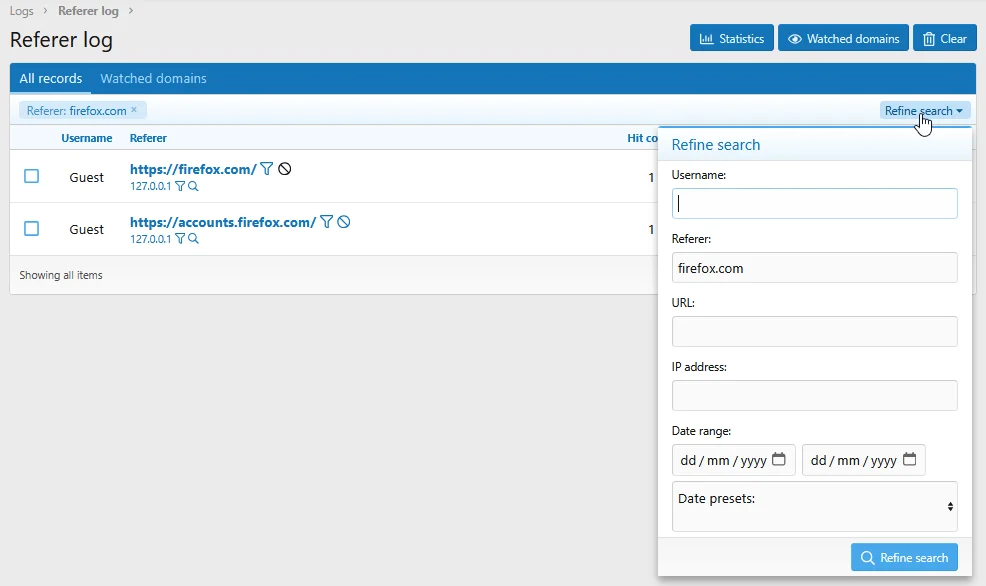The image size is (986, 586).
Task: Select the All records tab
Action: tap(51, 79)
